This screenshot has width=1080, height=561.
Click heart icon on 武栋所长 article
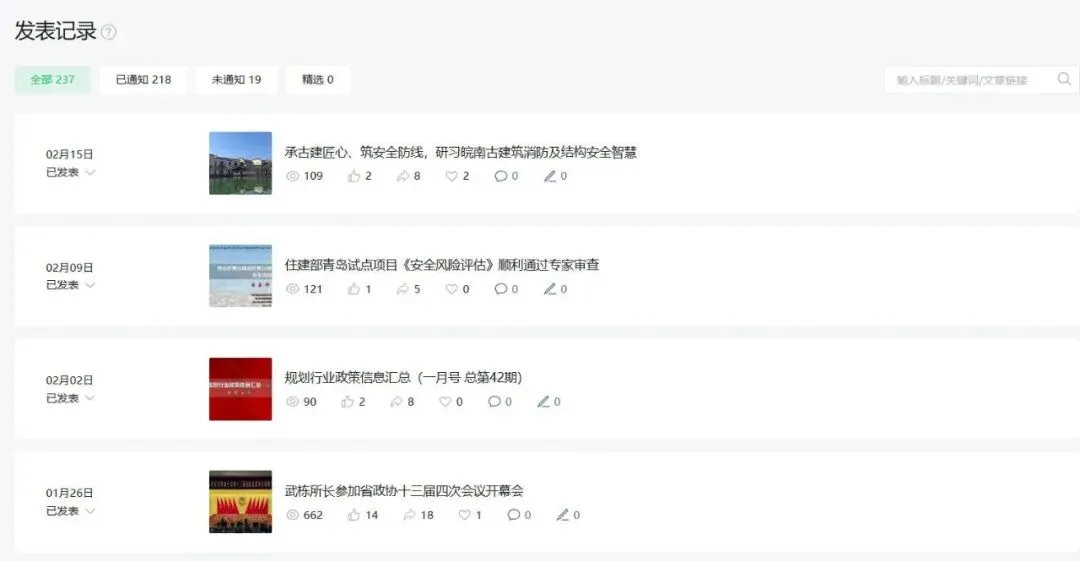click(x=465, y=515)
